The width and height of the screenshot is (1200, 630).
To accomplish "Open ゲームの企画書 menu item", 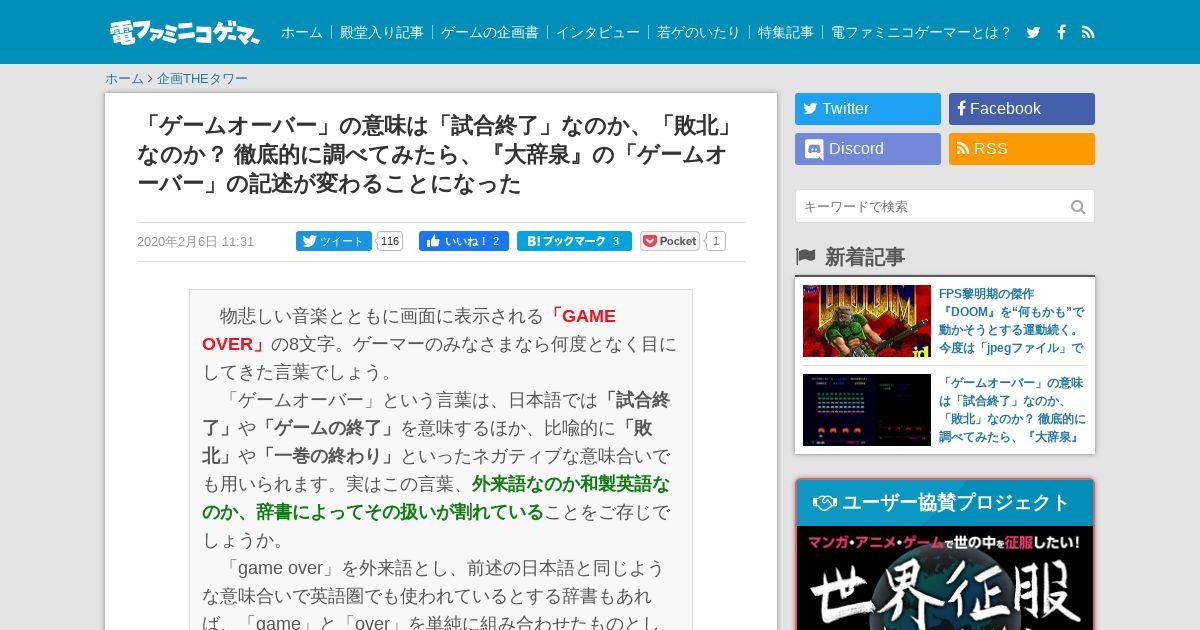I will [490, 32].
